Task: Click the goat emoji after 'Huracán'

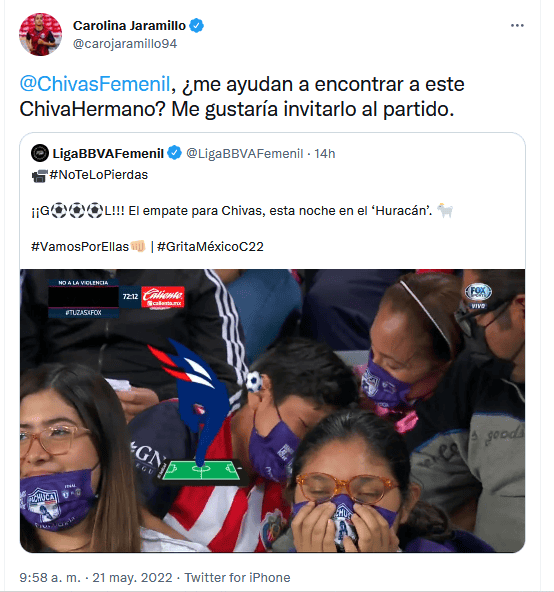Action: [445, 210]
